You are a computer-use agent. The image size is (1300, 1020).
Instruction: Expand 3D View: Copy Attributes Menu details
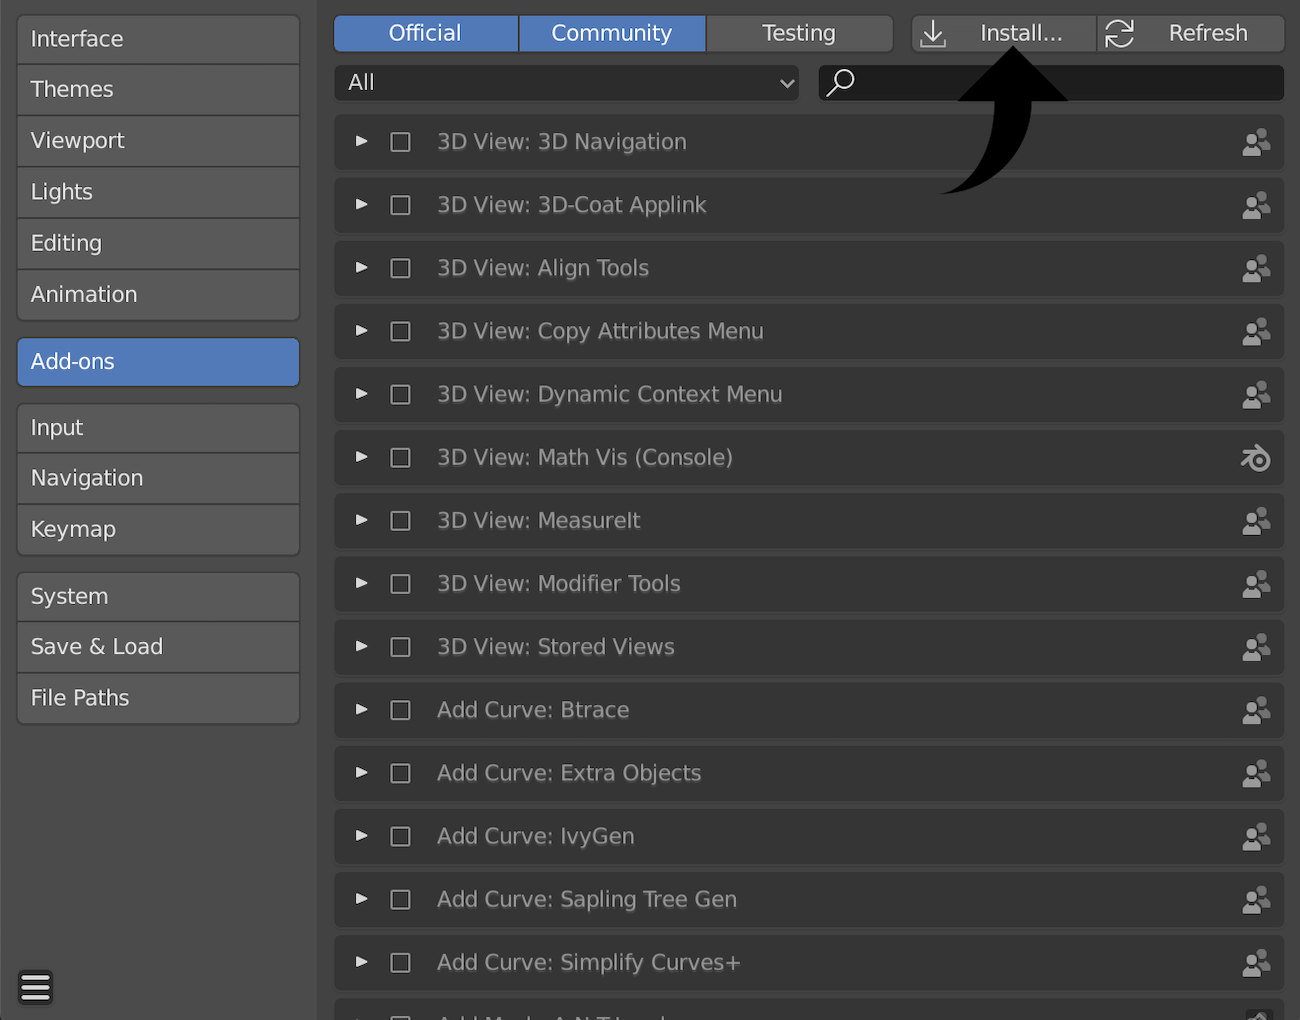tap(362, 331)
